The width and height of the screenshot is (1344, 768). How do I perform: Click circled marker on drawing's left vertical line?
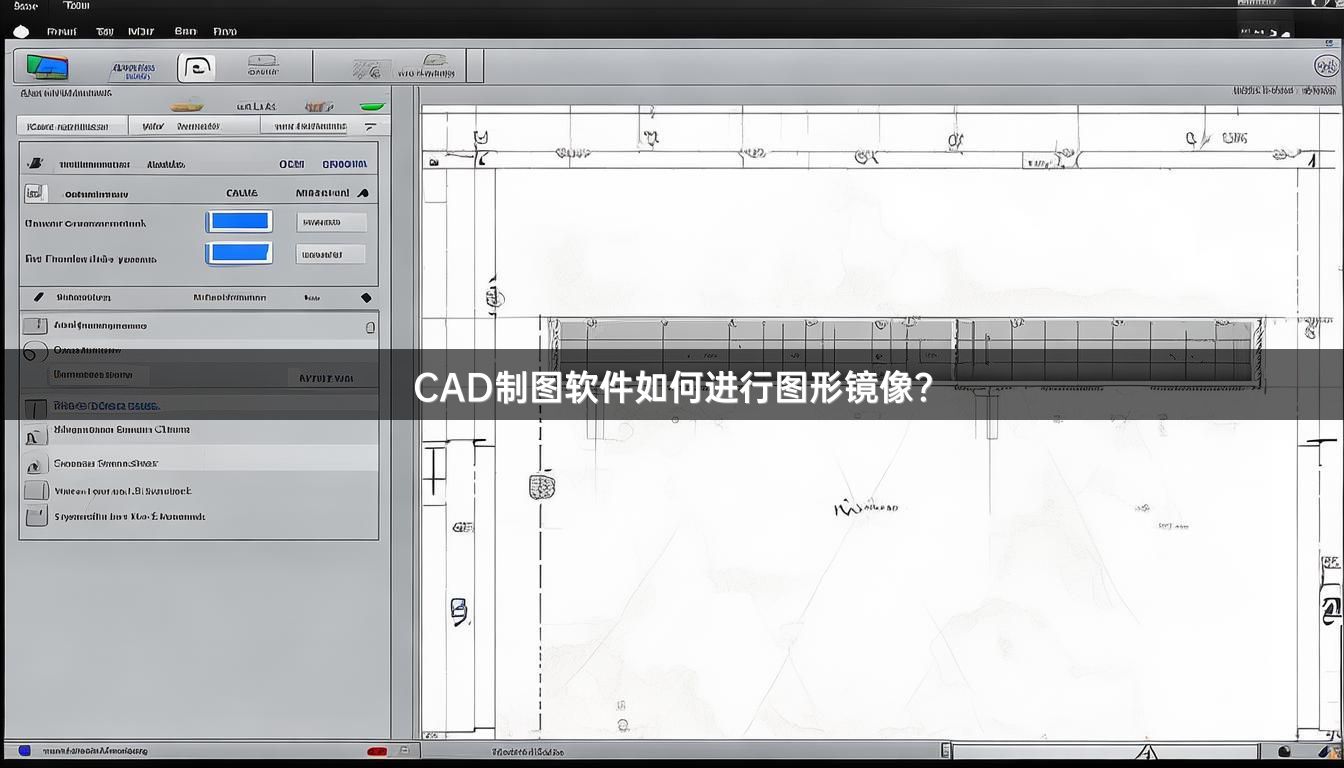click(x=494, y=297)
